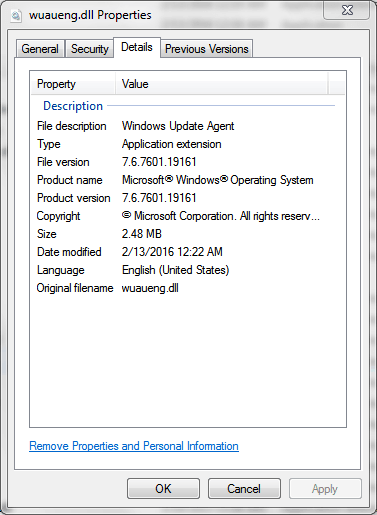Open the Security tab
Screen dimensions: 377x515
click(x=90, y=49)
